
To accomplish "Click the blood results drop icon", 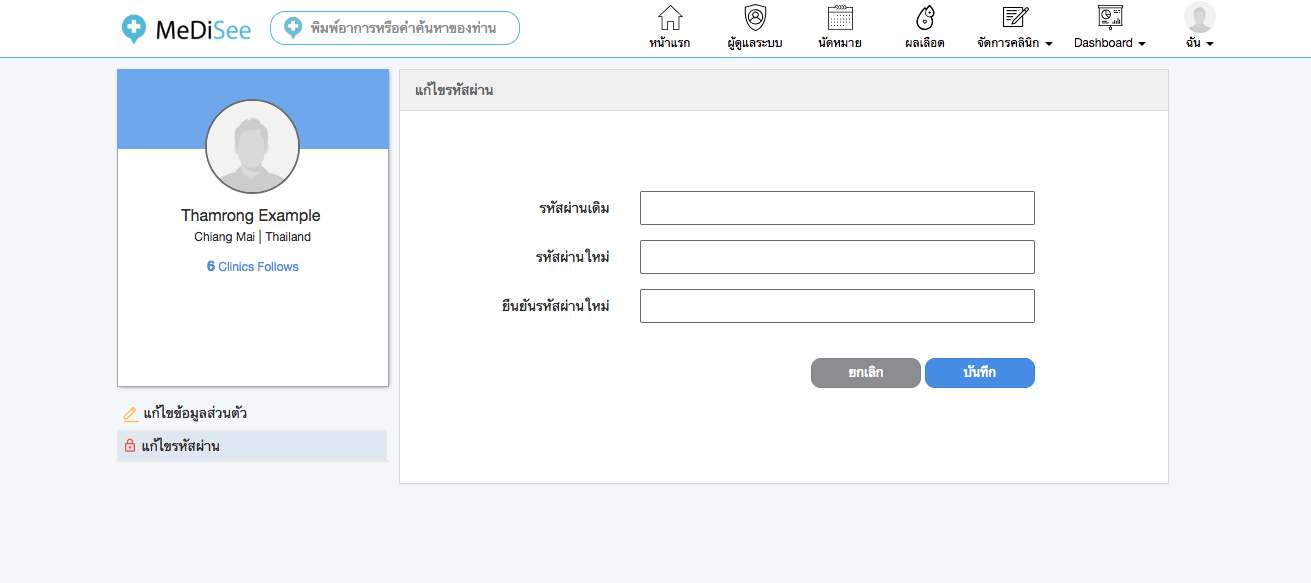I will coord(925,18).
